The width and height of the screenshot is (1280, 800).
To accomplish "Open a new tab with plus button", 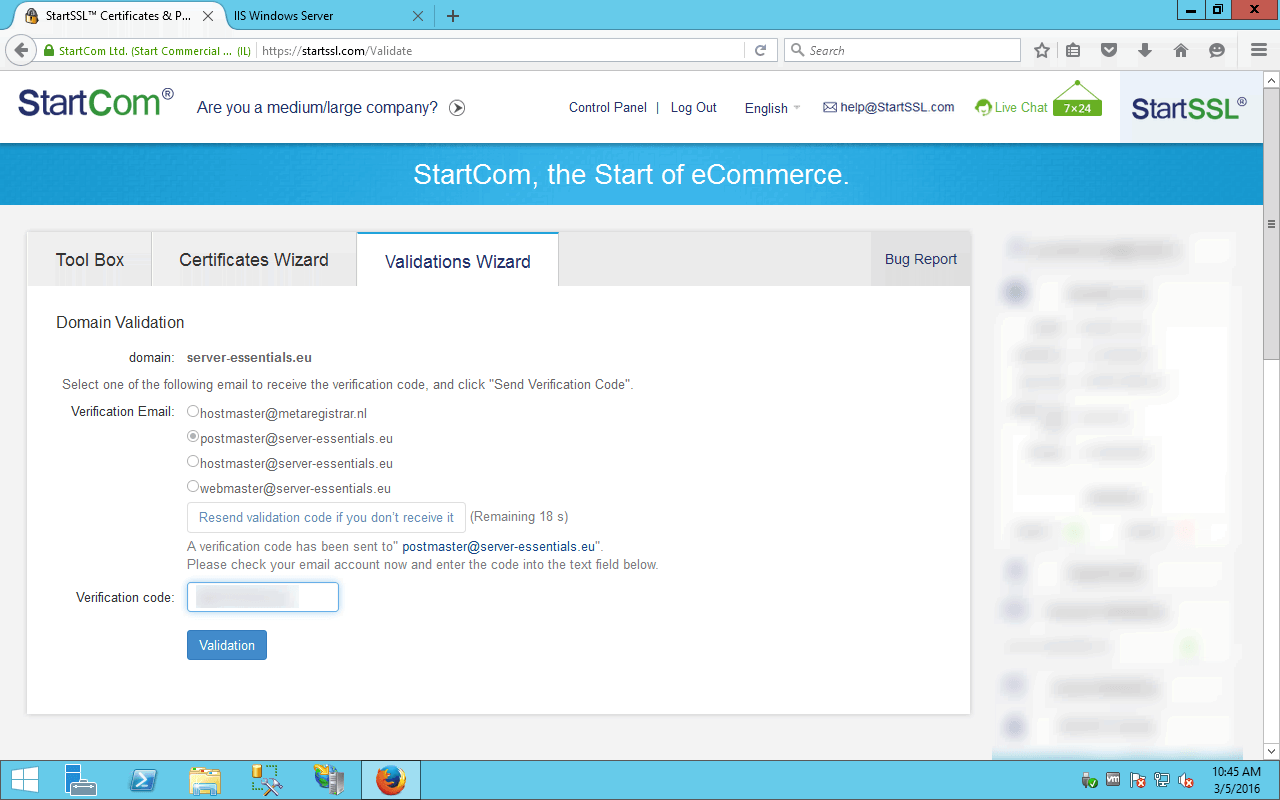I will 453,16.
